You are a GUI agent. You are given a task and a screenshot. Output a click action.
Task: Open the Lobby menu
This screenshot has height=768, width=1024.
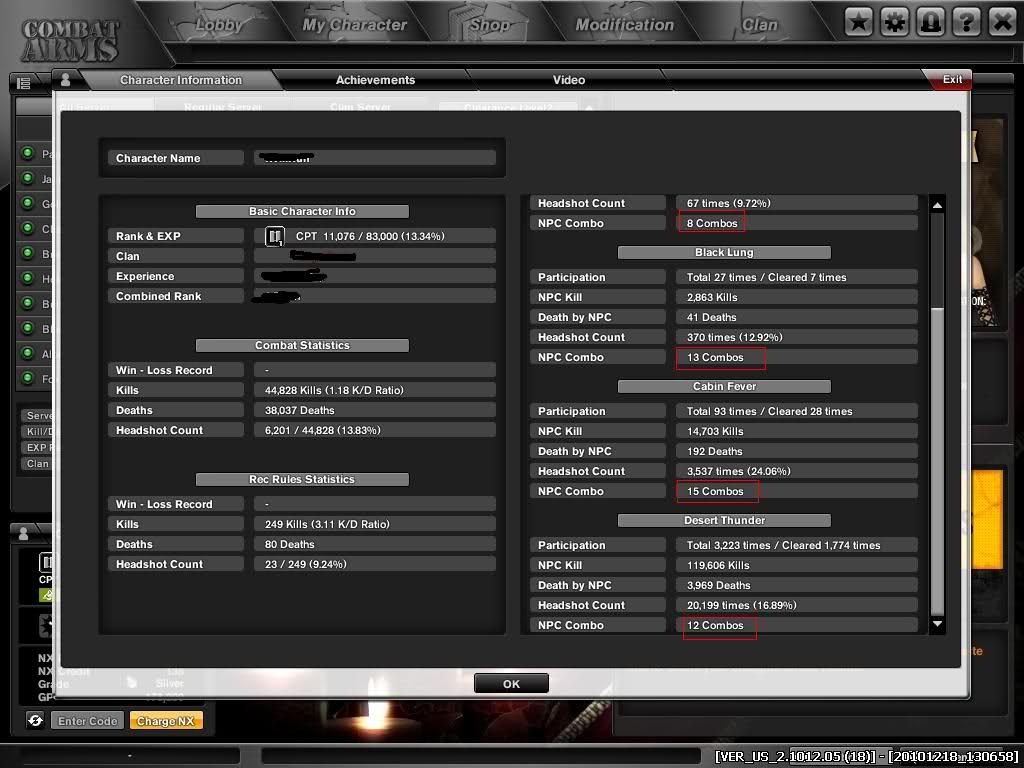point(219,25)
